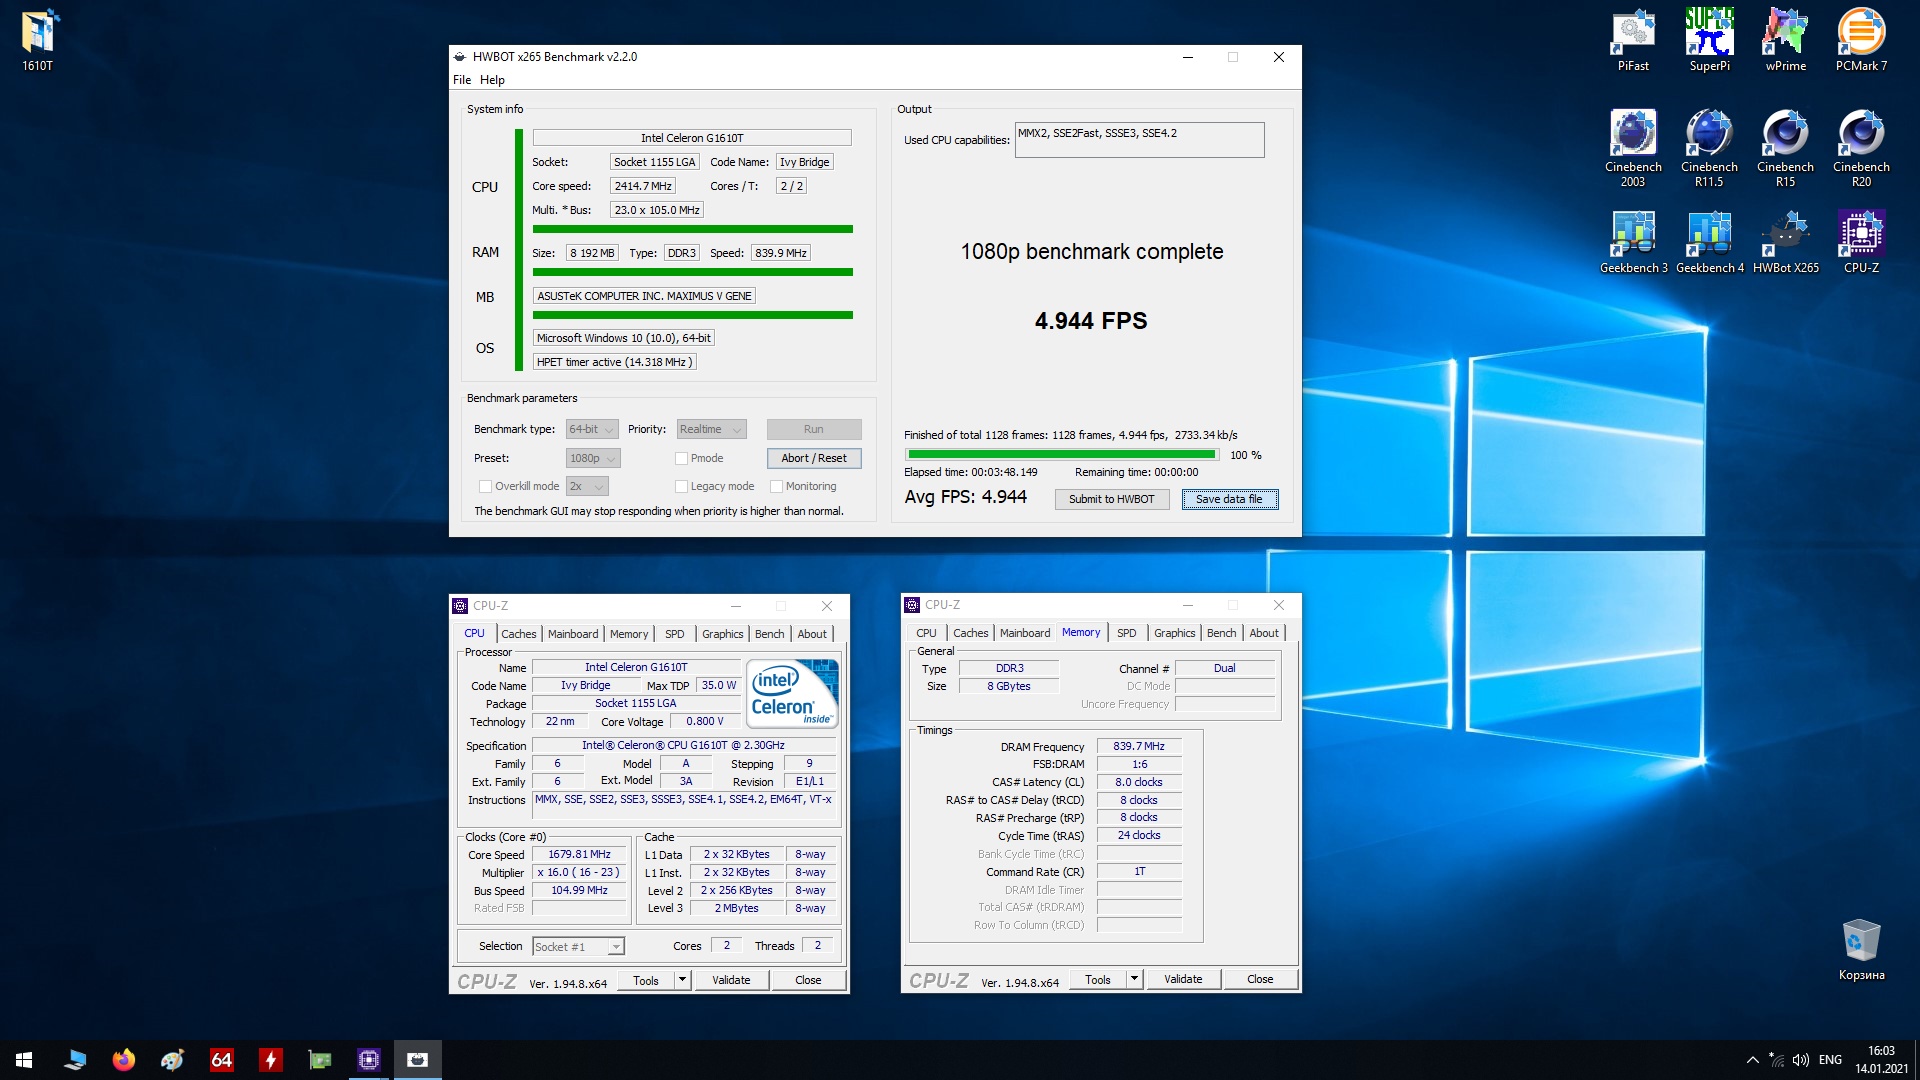Image resolution: width=1920 pixels, height=1080 pixels.
Task: Open the Priority Realtime dropdown
Action: (711, 429)
